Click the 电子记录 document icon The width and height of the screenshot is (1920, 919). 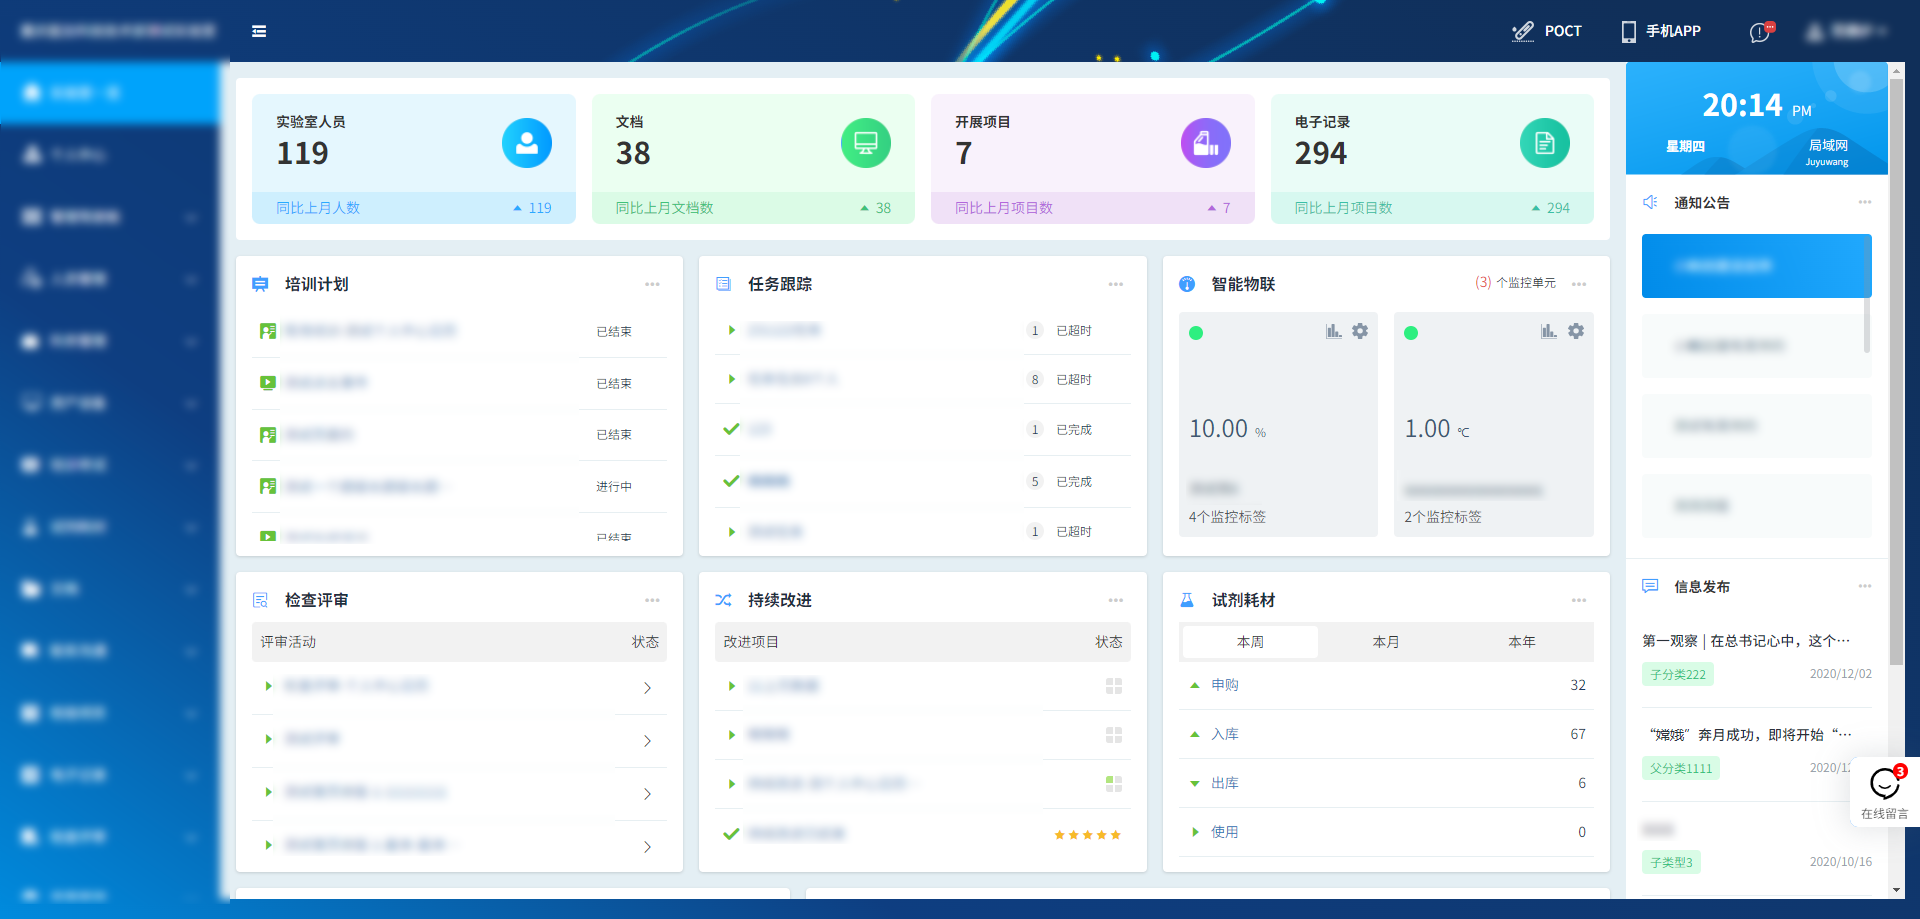point(1544,143)
